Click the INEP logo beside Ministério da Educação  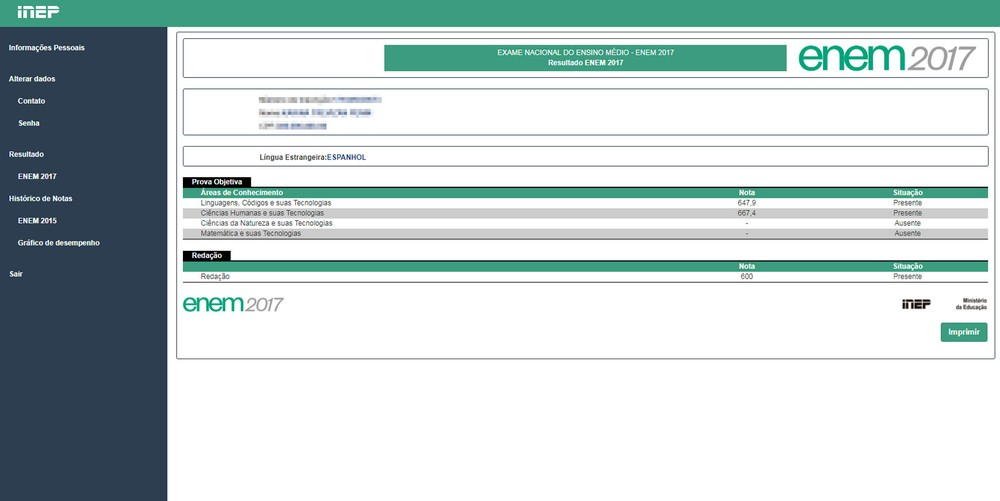click(915, 304)
